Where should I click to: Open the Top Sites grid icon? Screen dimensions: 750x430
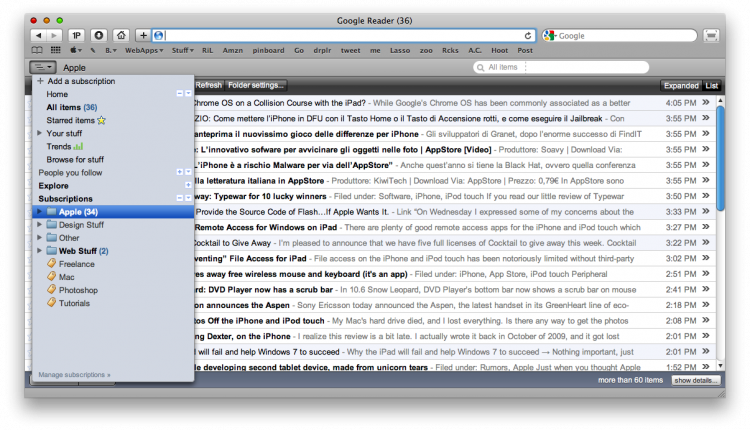pos(55,50)
